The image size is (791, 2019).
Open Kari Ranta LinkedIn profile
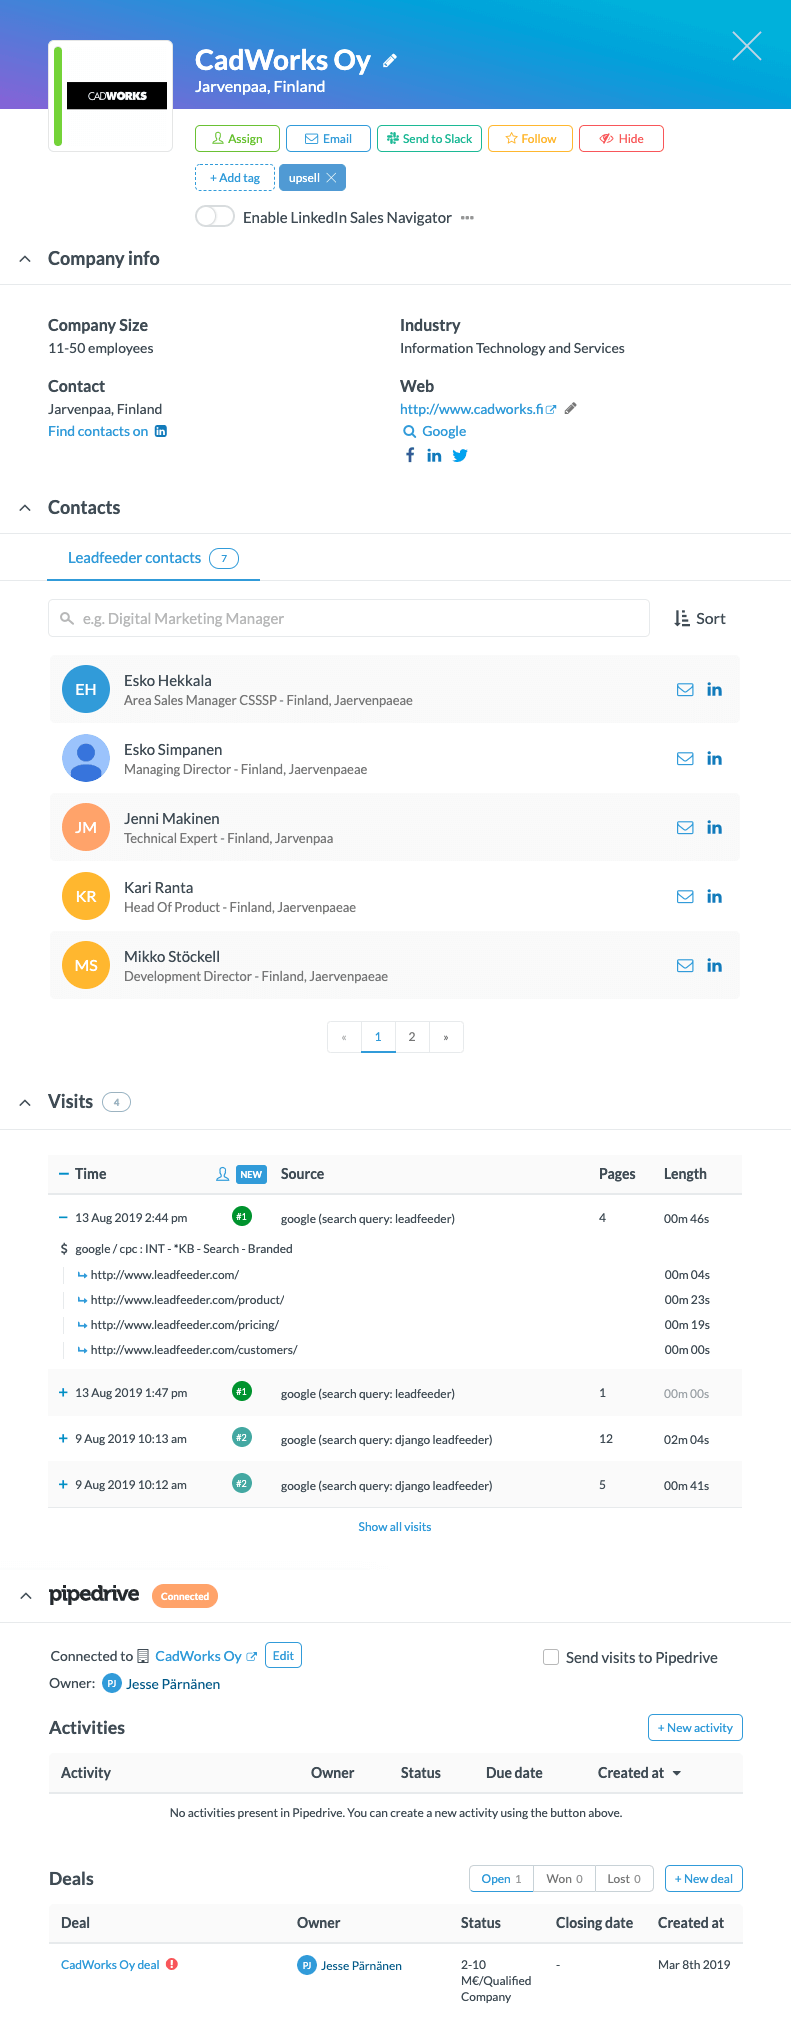coord(714,896)
